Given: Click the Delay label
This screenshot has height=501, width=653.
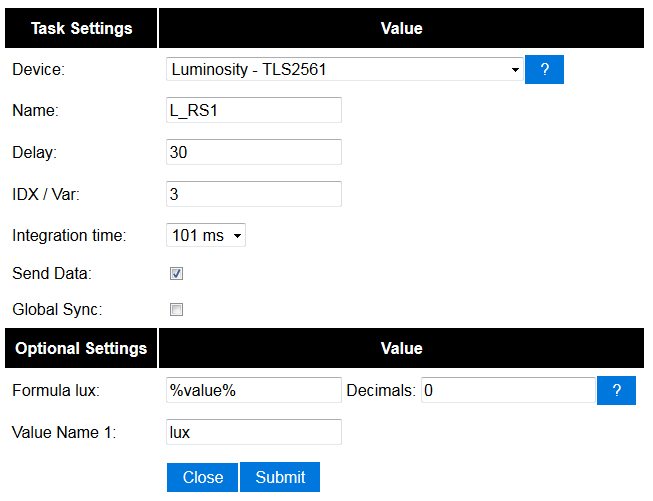Looking at the screenshot, I should 34,152.
